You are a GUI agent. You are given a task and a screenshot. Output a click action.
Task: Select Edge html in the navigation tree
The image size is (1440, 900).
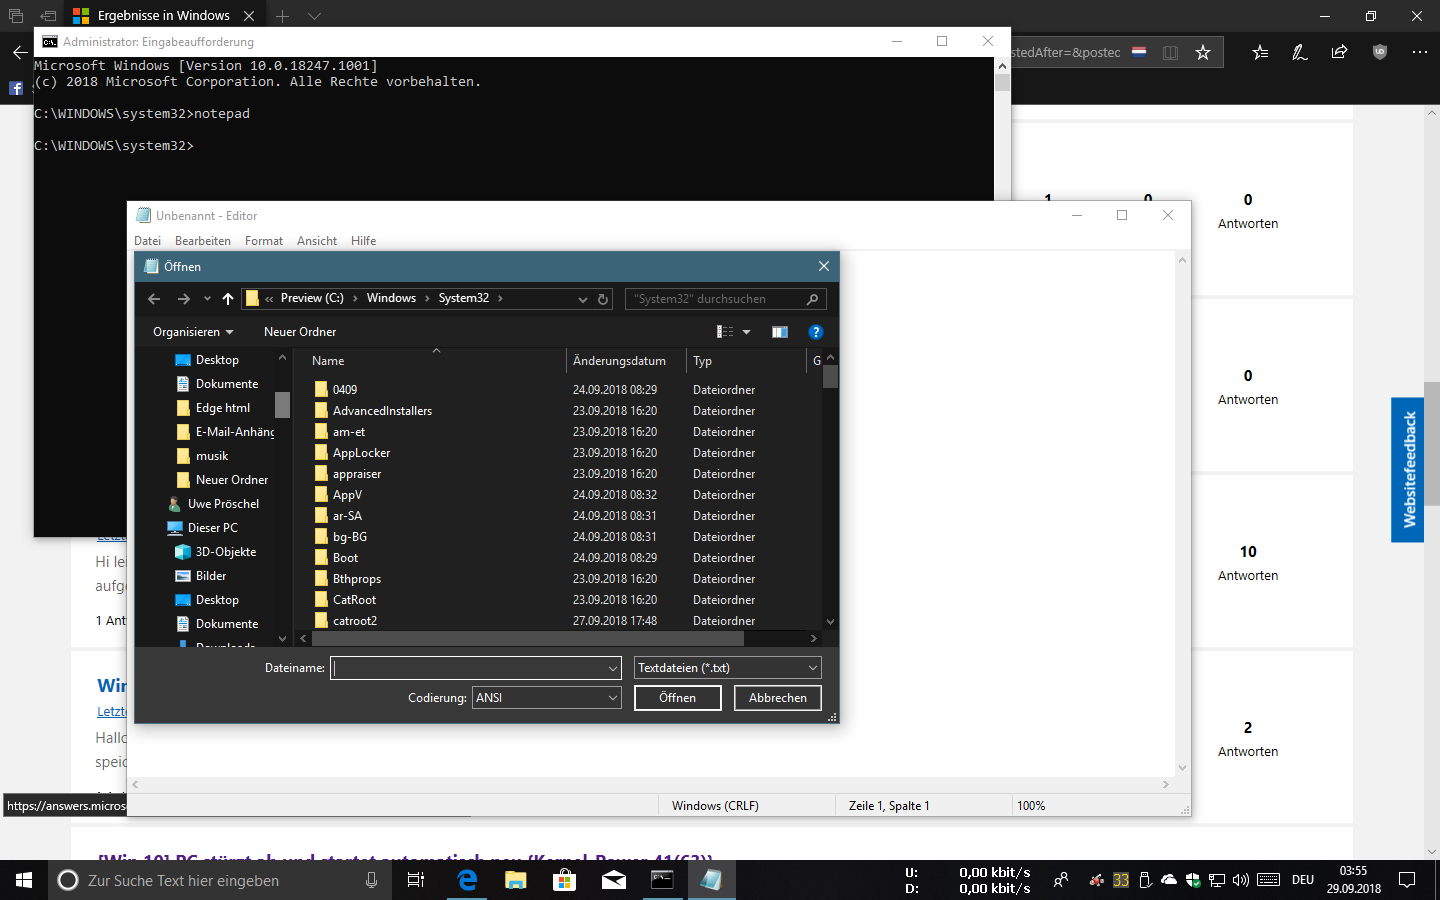[223, 408]
